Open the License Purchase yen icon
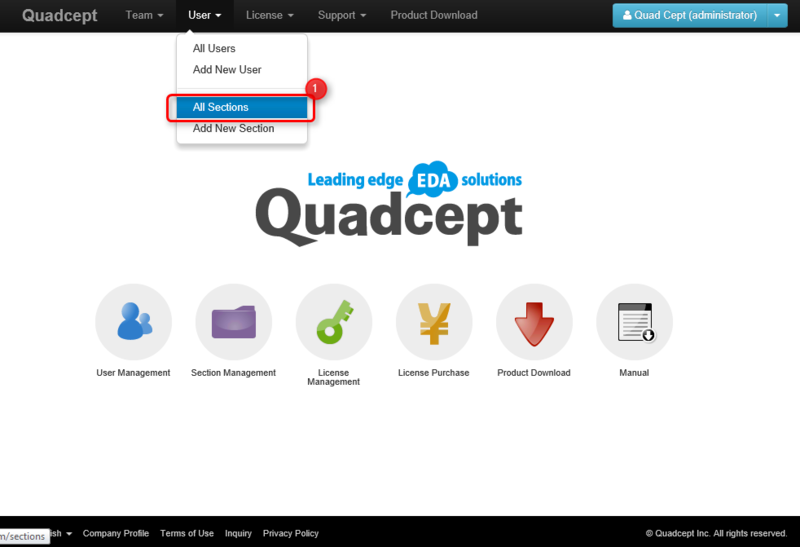Image resolution: width=800 pixels, height=547 pixels. click(x=434, y=322)
